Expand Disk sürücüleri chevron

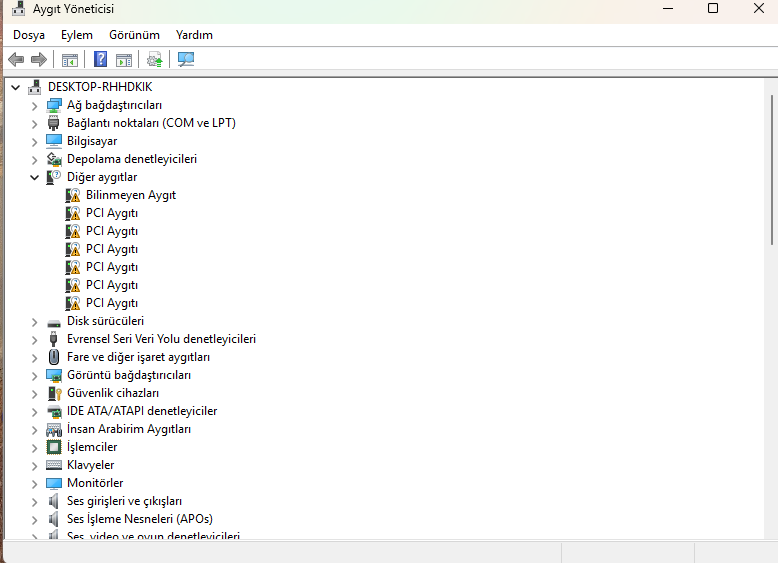point(34,322)
